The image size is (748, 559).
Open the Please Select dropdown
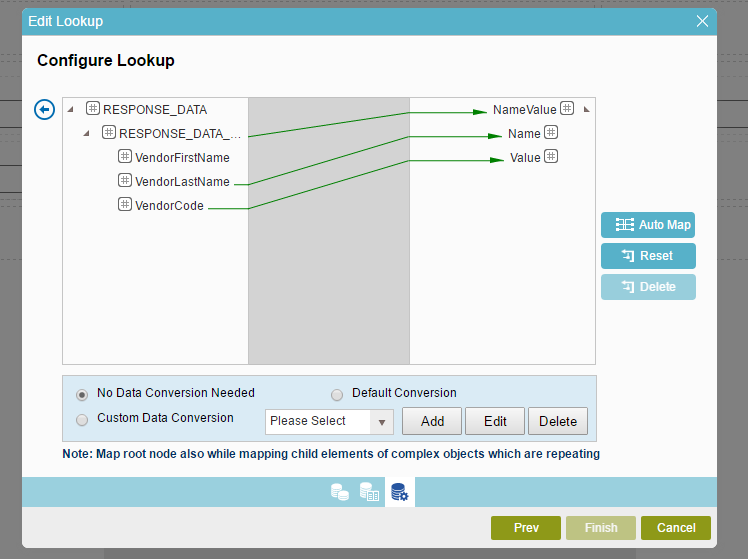tap(329, 421)
